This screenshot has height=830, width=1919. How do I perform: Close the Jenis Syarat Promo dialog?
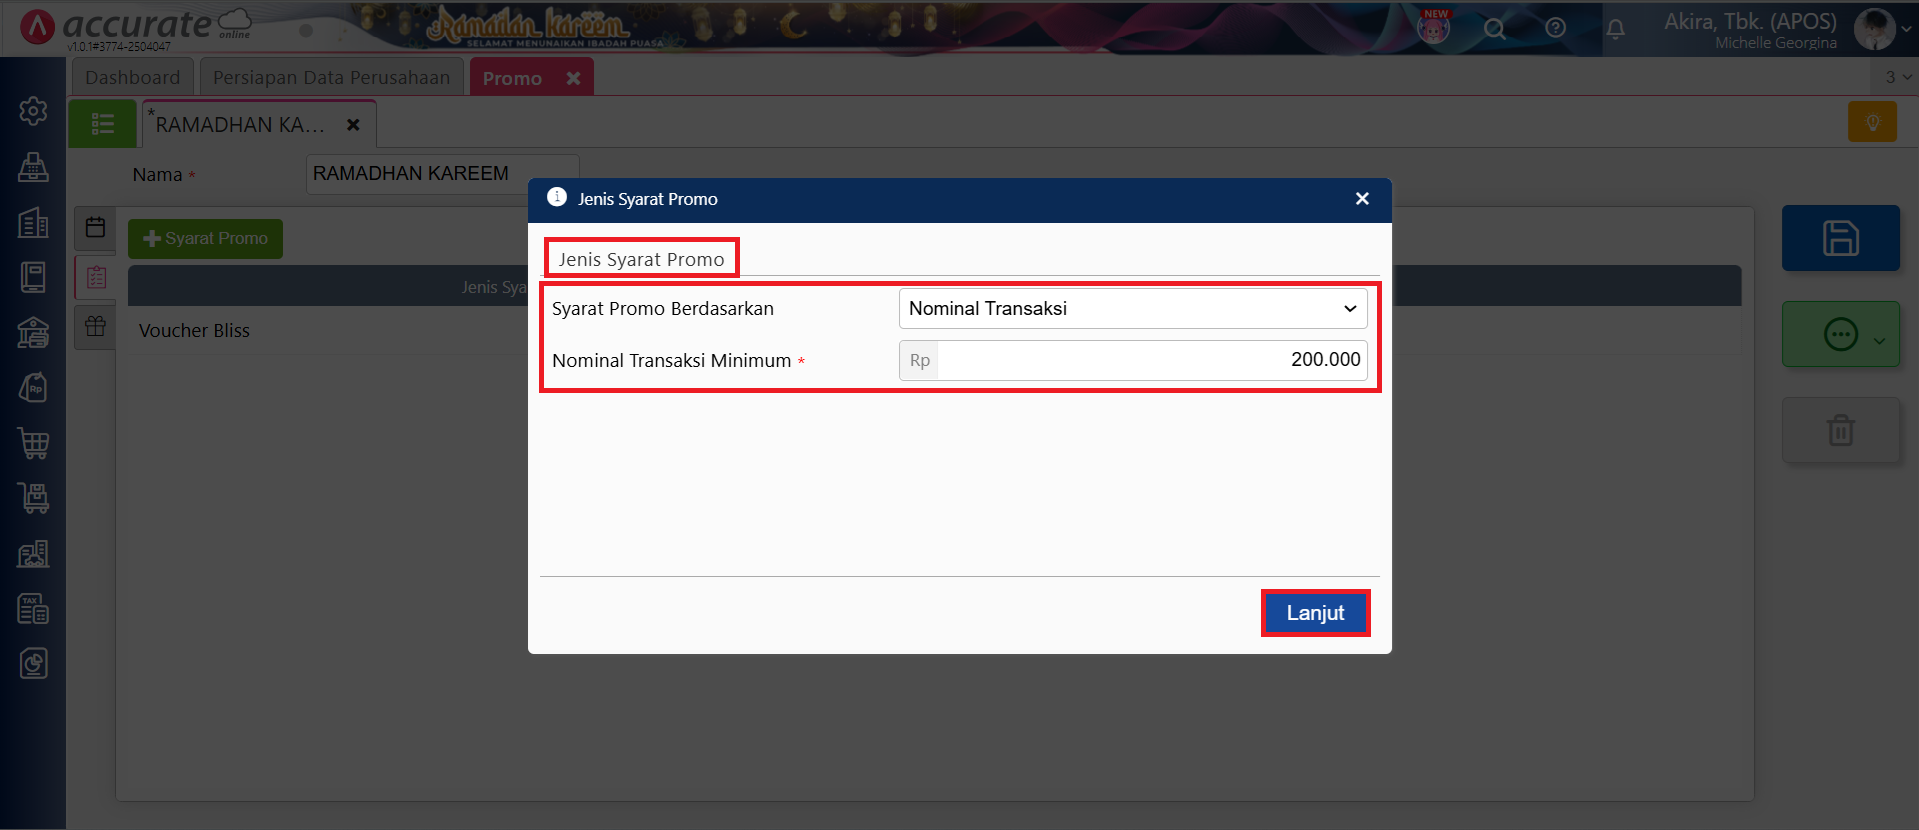coord(1362,199)
